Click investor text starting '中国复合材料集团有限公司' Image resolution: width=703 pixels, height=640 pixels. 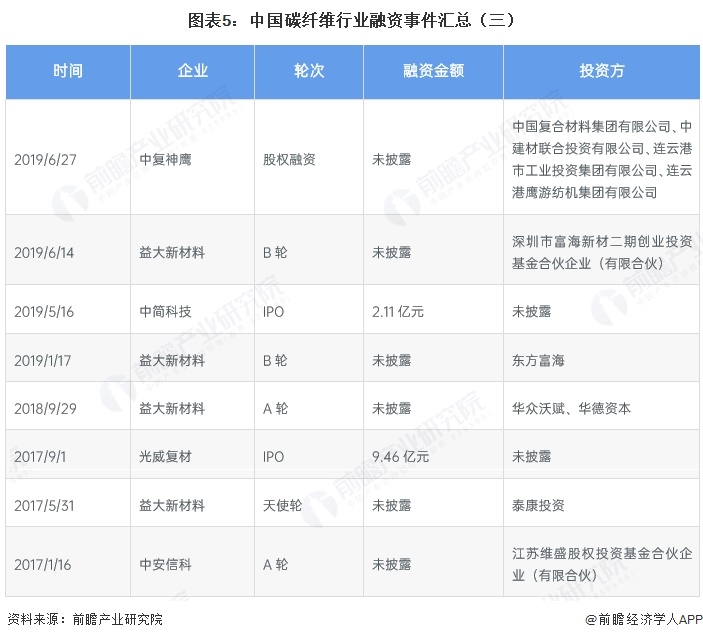(x=602, y=160)
